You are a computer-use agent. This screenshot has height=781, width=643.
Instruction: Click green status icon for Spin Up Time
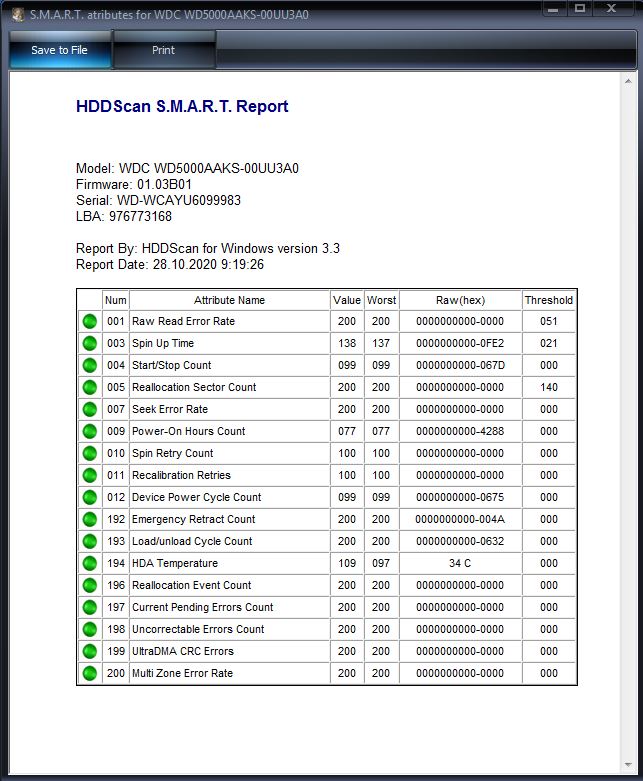pyautogui.click(x=90, y=343)
